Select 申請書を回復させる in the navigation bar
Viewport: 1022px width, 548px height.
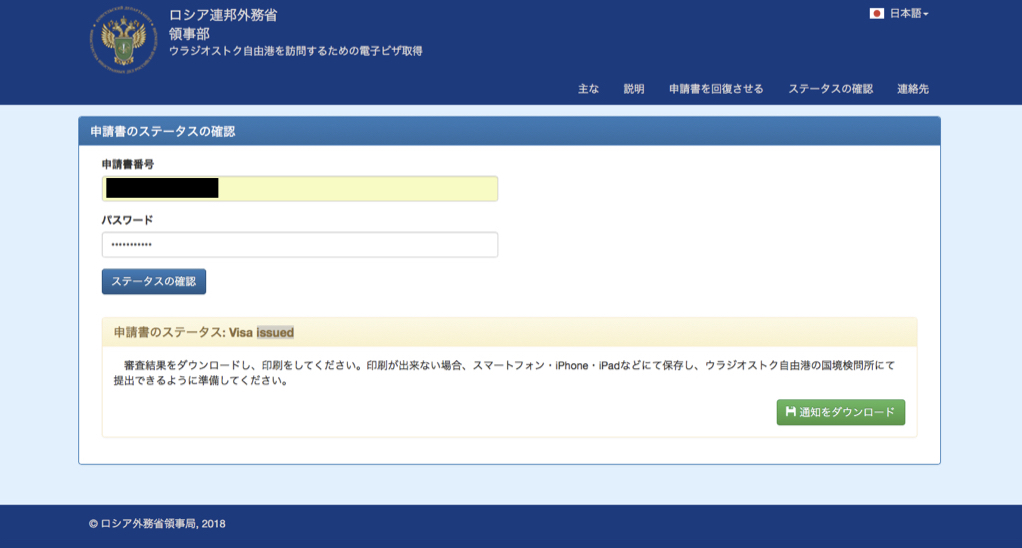716,89
